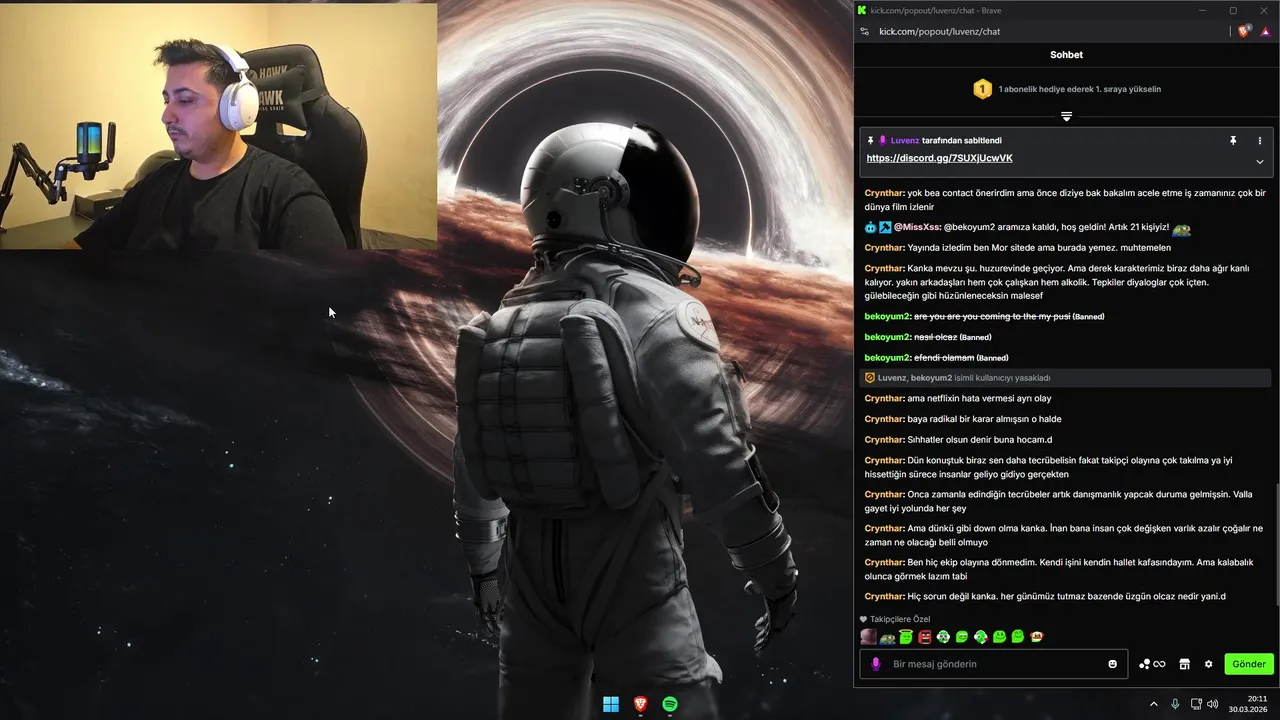1280x720 pixels.
Task: Pick the frog with glasses emote
Action: pyautogui.click(x=887, y=637)
